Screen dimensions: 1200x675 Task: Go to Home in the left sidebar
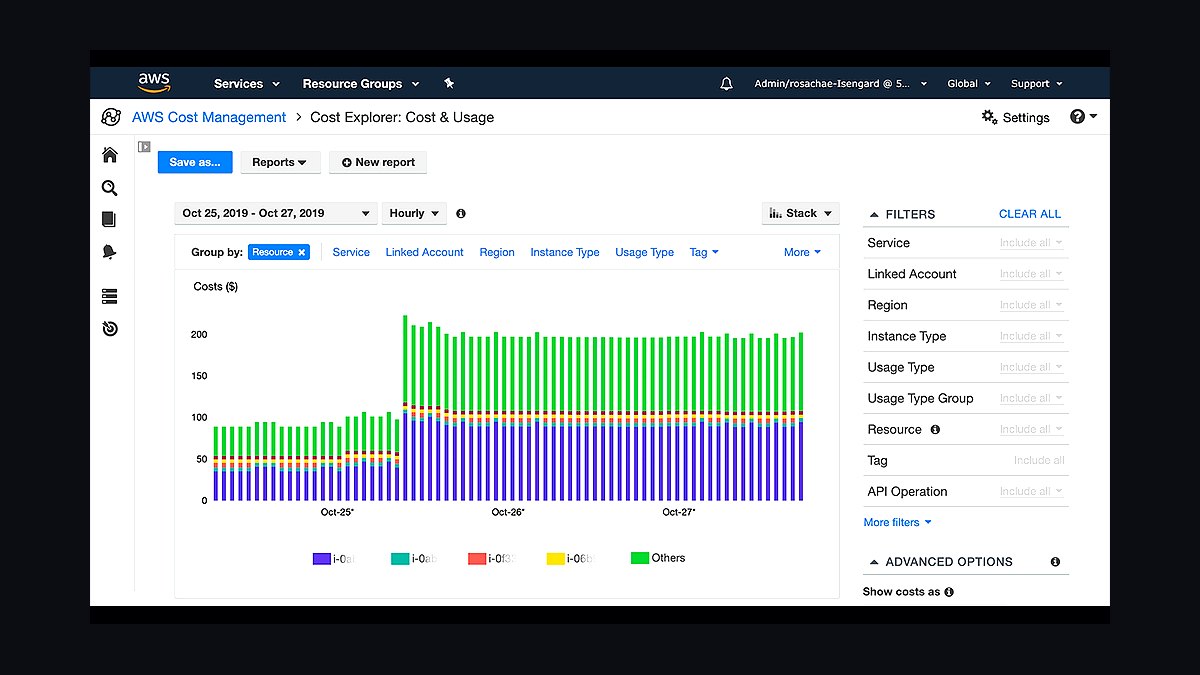(110, 155)
